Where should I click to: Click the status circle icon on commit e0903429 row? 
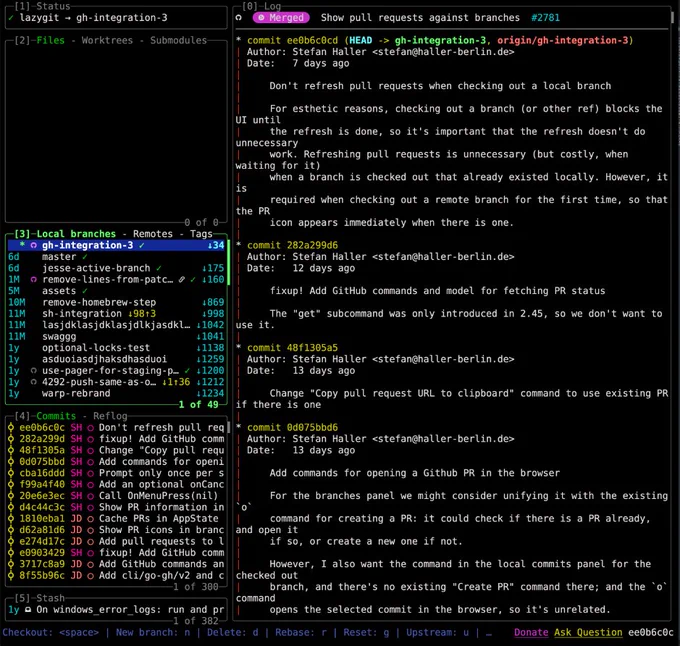click(90, 553)
